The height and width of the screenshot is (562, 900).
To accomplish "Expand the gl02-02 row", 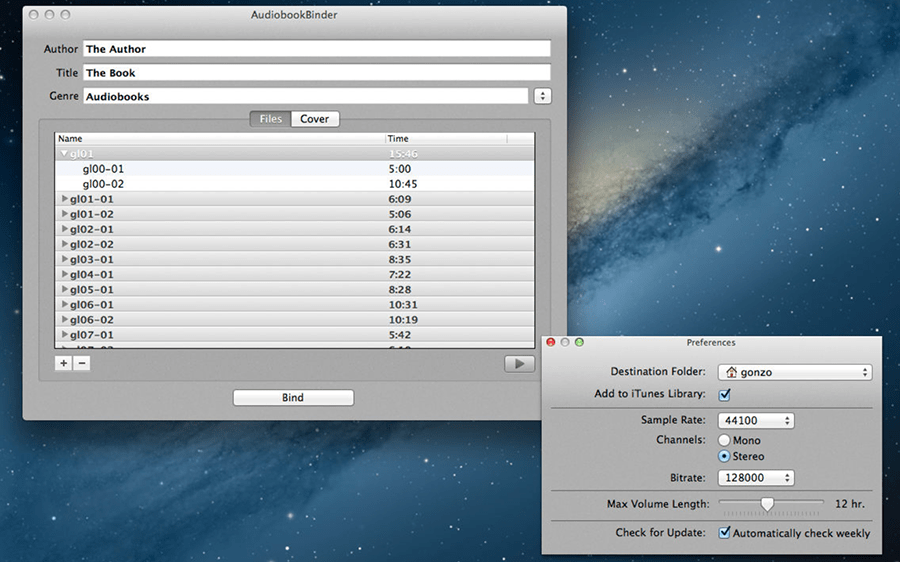I will pos(65,244).
